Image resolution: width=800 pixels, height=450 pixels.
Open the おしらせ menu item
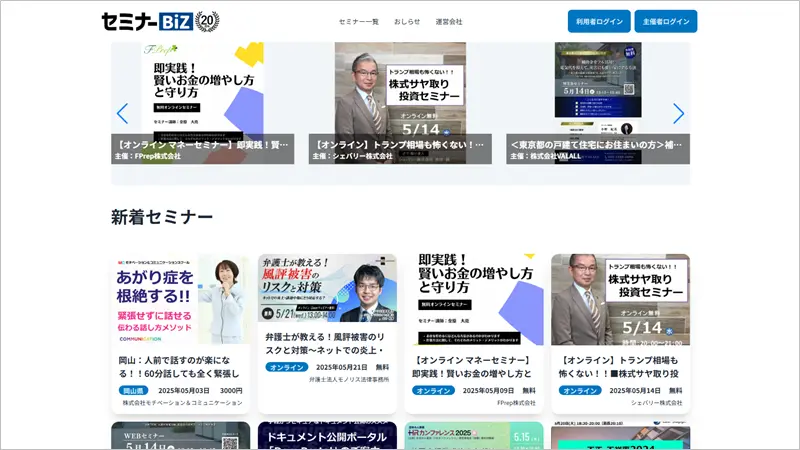pos(407,22)
